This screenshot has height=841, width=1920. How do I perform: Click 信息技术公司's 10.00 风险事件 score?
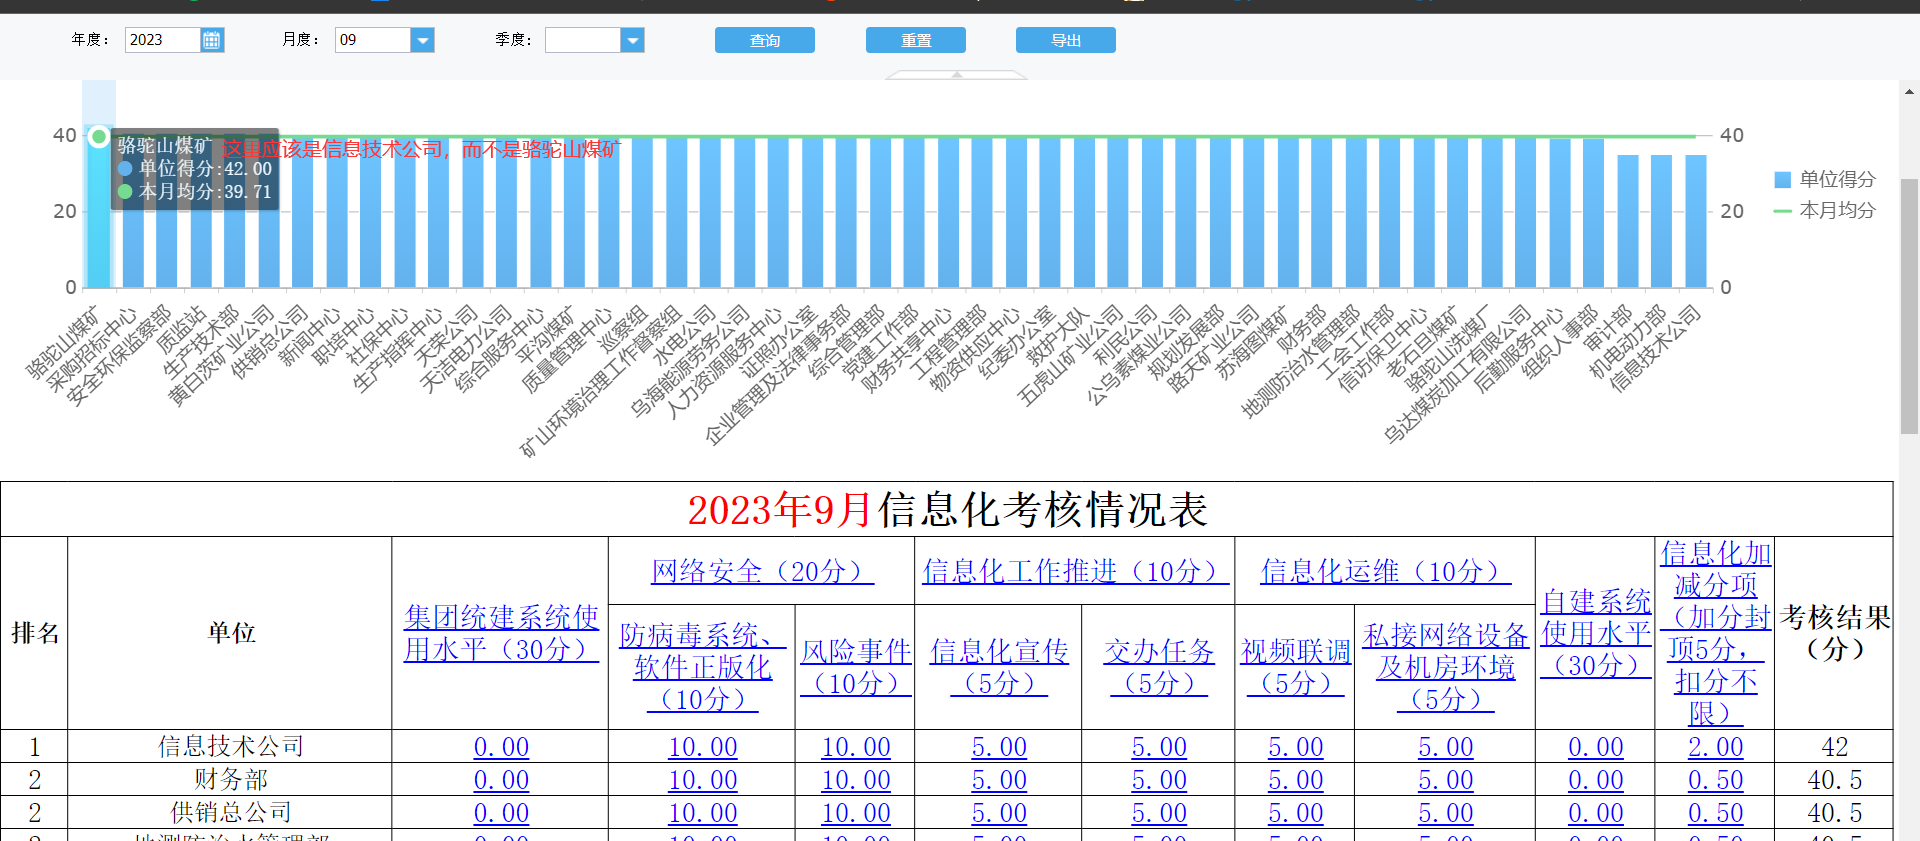point(856,747)
